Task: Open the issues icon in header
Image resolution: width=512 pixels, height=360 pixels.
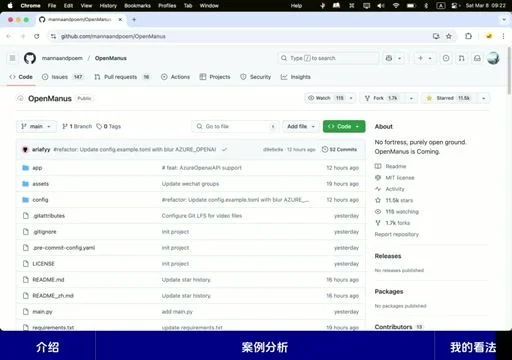Action: tap(446, 58)
